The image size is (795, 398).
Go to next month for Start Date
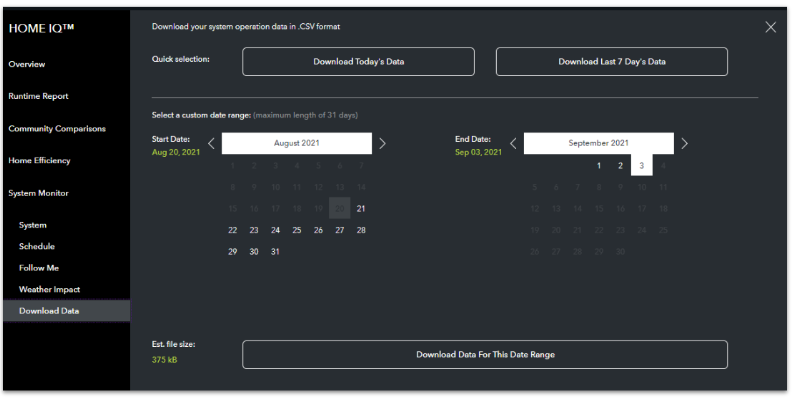[382, 143]
